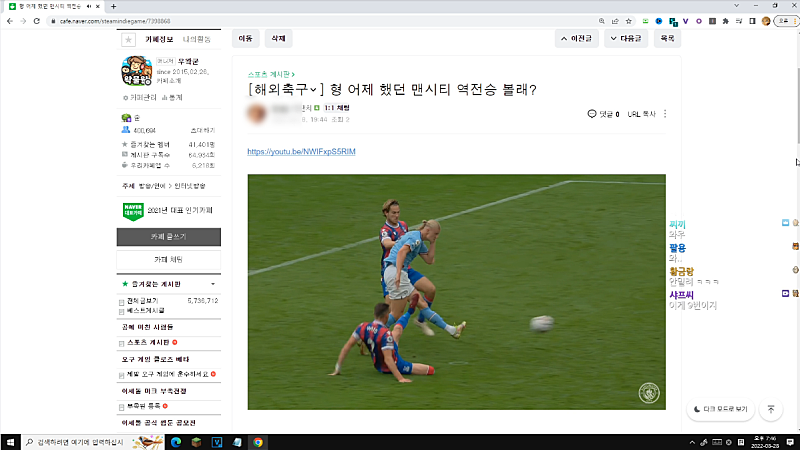
Task: Open the tab search chevron
Action: tap(736, 6)
